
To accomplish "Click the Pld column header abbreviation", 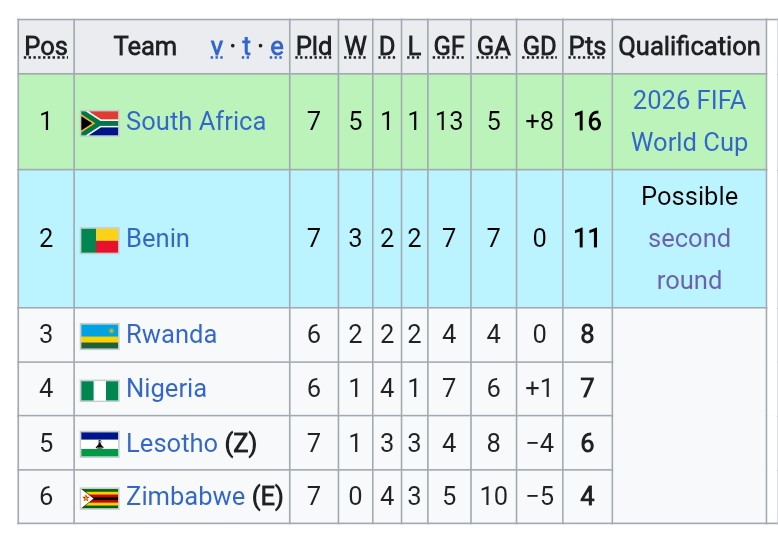I will pyautogui.click(x=314, y=47).
